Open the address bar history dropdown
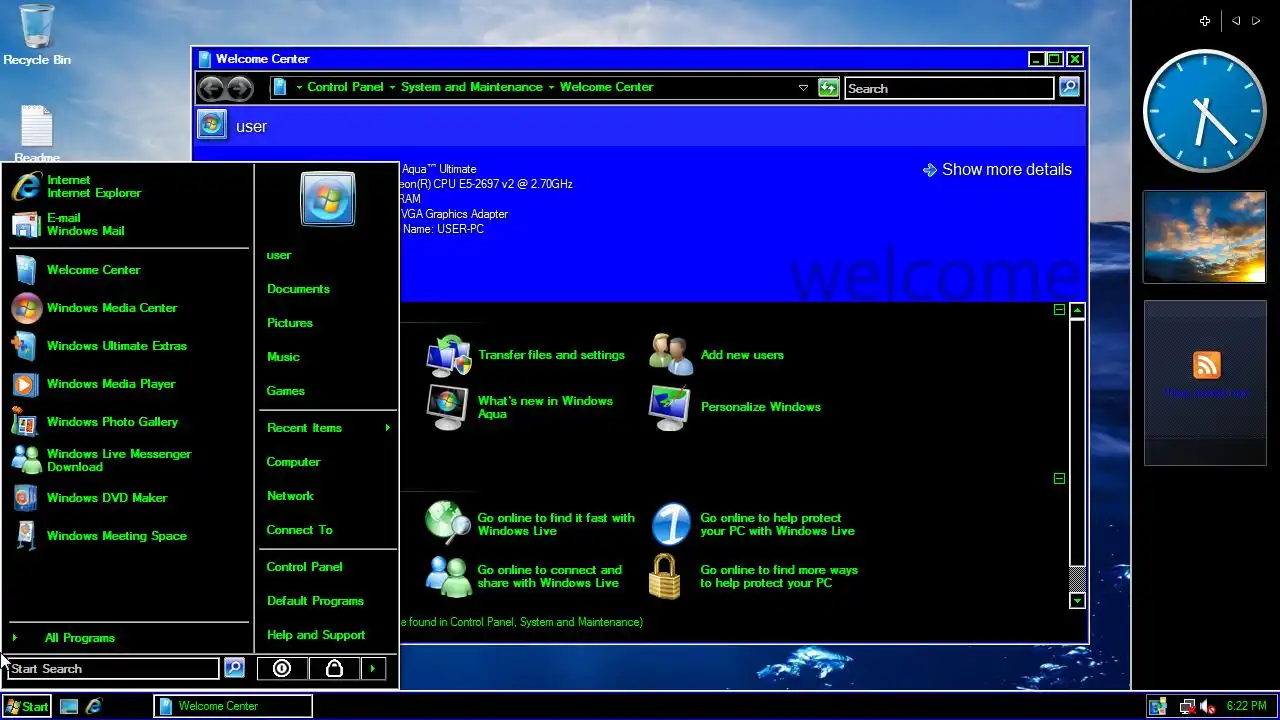Viewport: 1280px width, 720px height. coord(803,88)
